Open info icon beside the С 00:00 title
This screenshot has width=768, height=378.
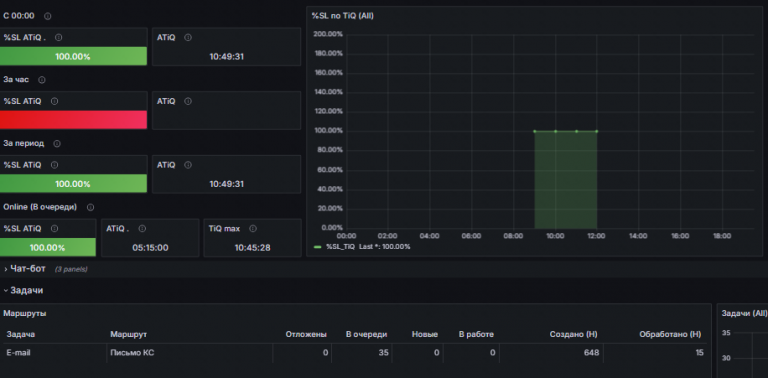pos(48,16)
